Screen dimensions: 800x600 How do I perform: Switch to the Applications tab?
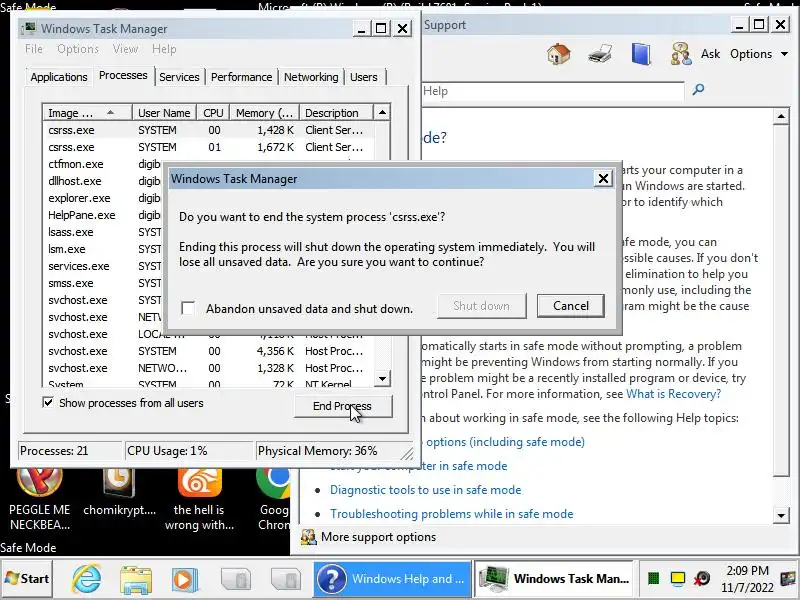point(59,77)
